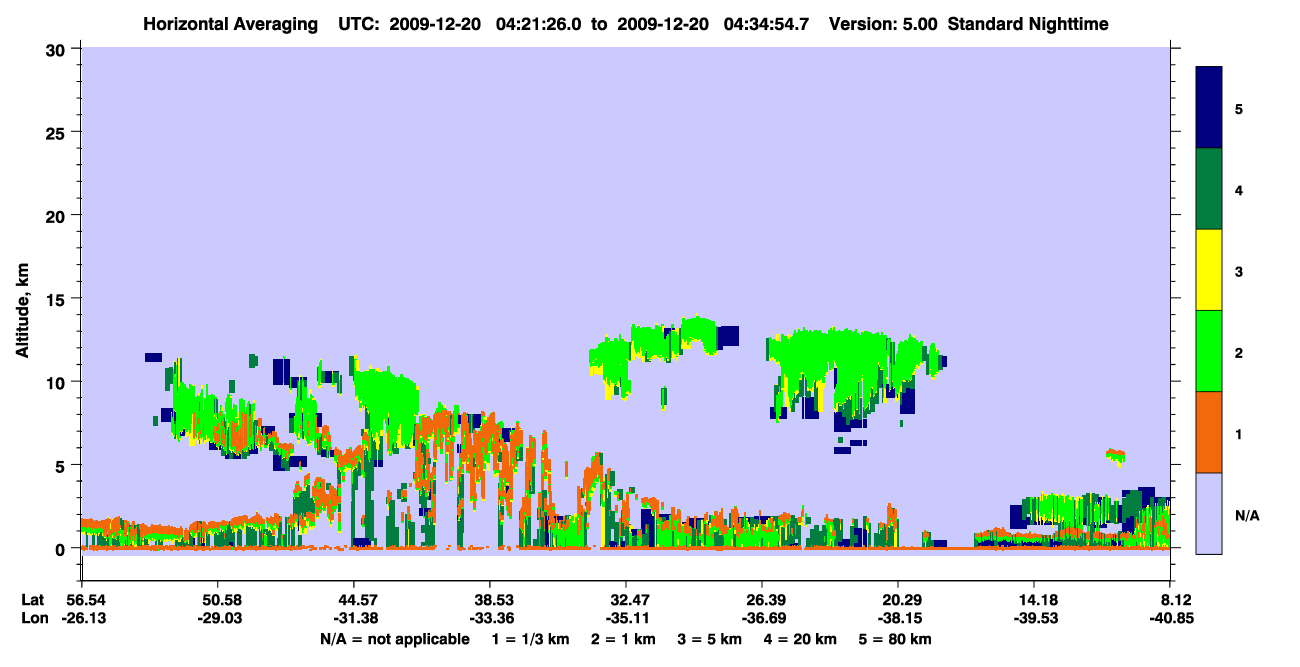Click the bright green colorbar segment labeled 2
The image size is (1300, 667).
(1209, 351)
